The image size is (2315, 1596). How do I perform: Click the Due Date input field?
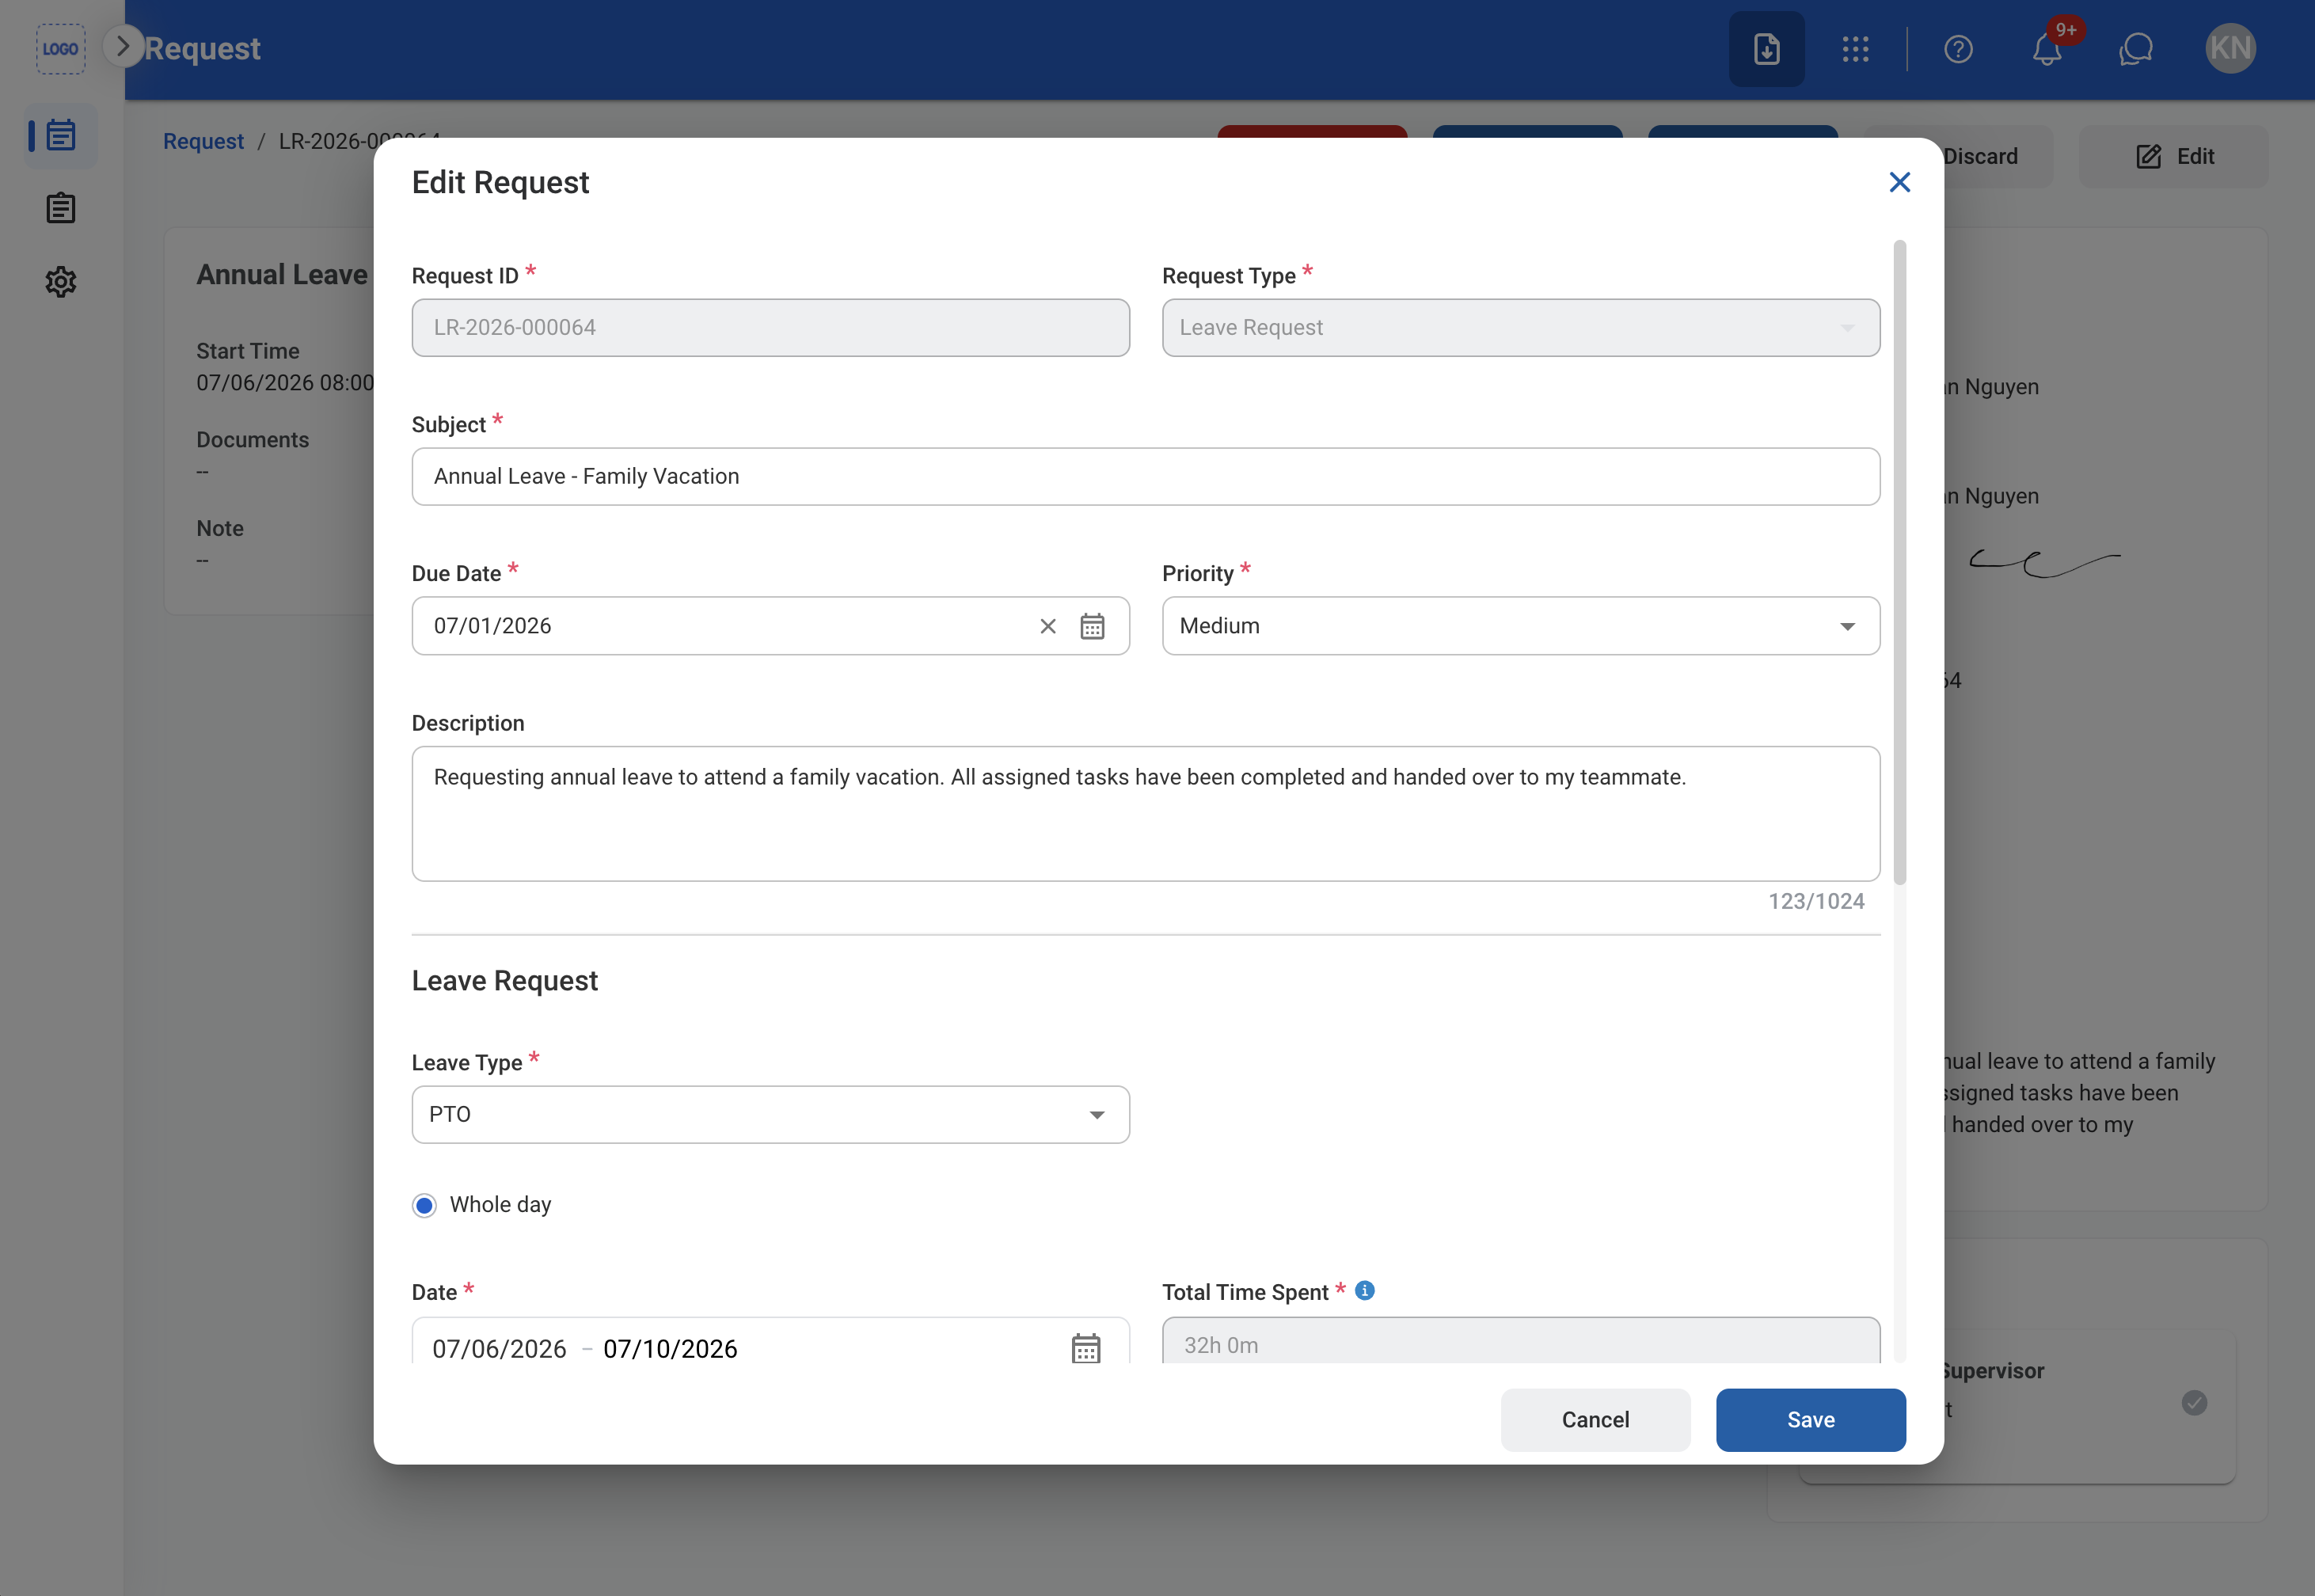coord(770,626)
